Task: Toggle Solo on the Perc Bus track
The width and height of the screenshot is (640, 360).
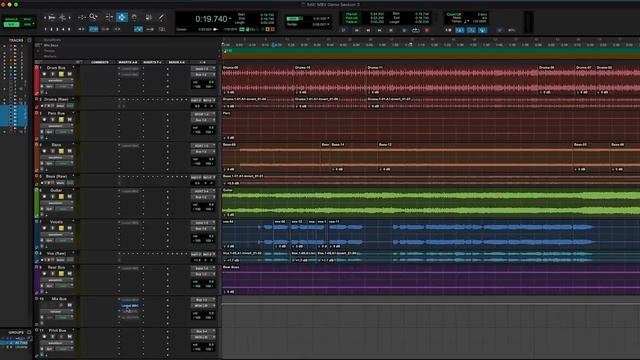Action: tap(61, 120)
